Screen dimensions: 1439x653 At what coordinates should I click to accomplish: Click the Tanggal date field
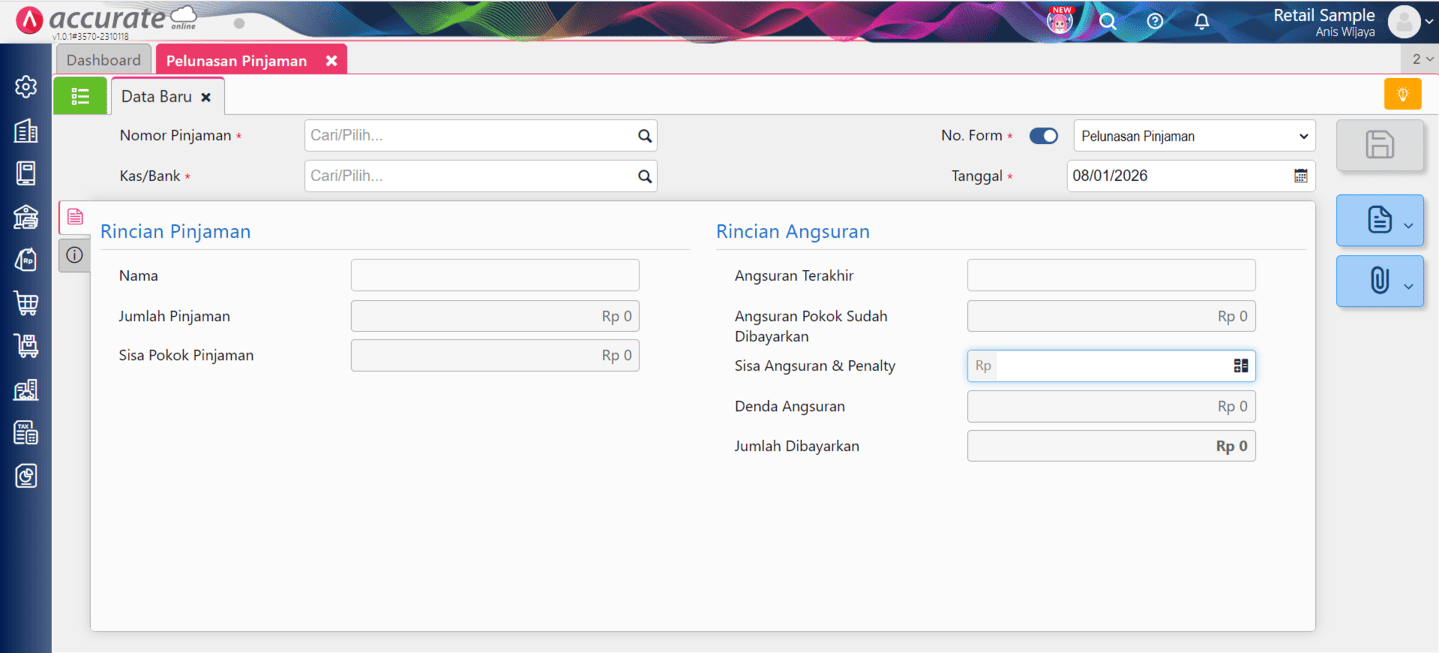pyautogui.click(x=1191, y=176)
